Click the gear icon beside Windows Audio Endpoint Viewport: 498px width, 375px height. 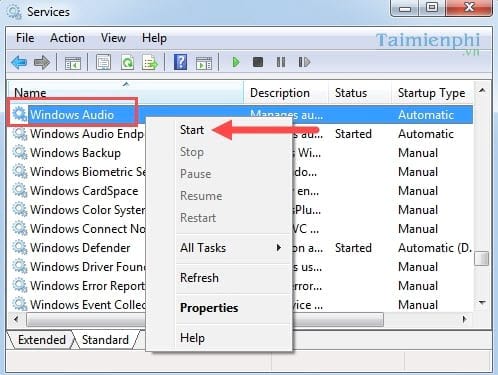click(x=20, y=134)
